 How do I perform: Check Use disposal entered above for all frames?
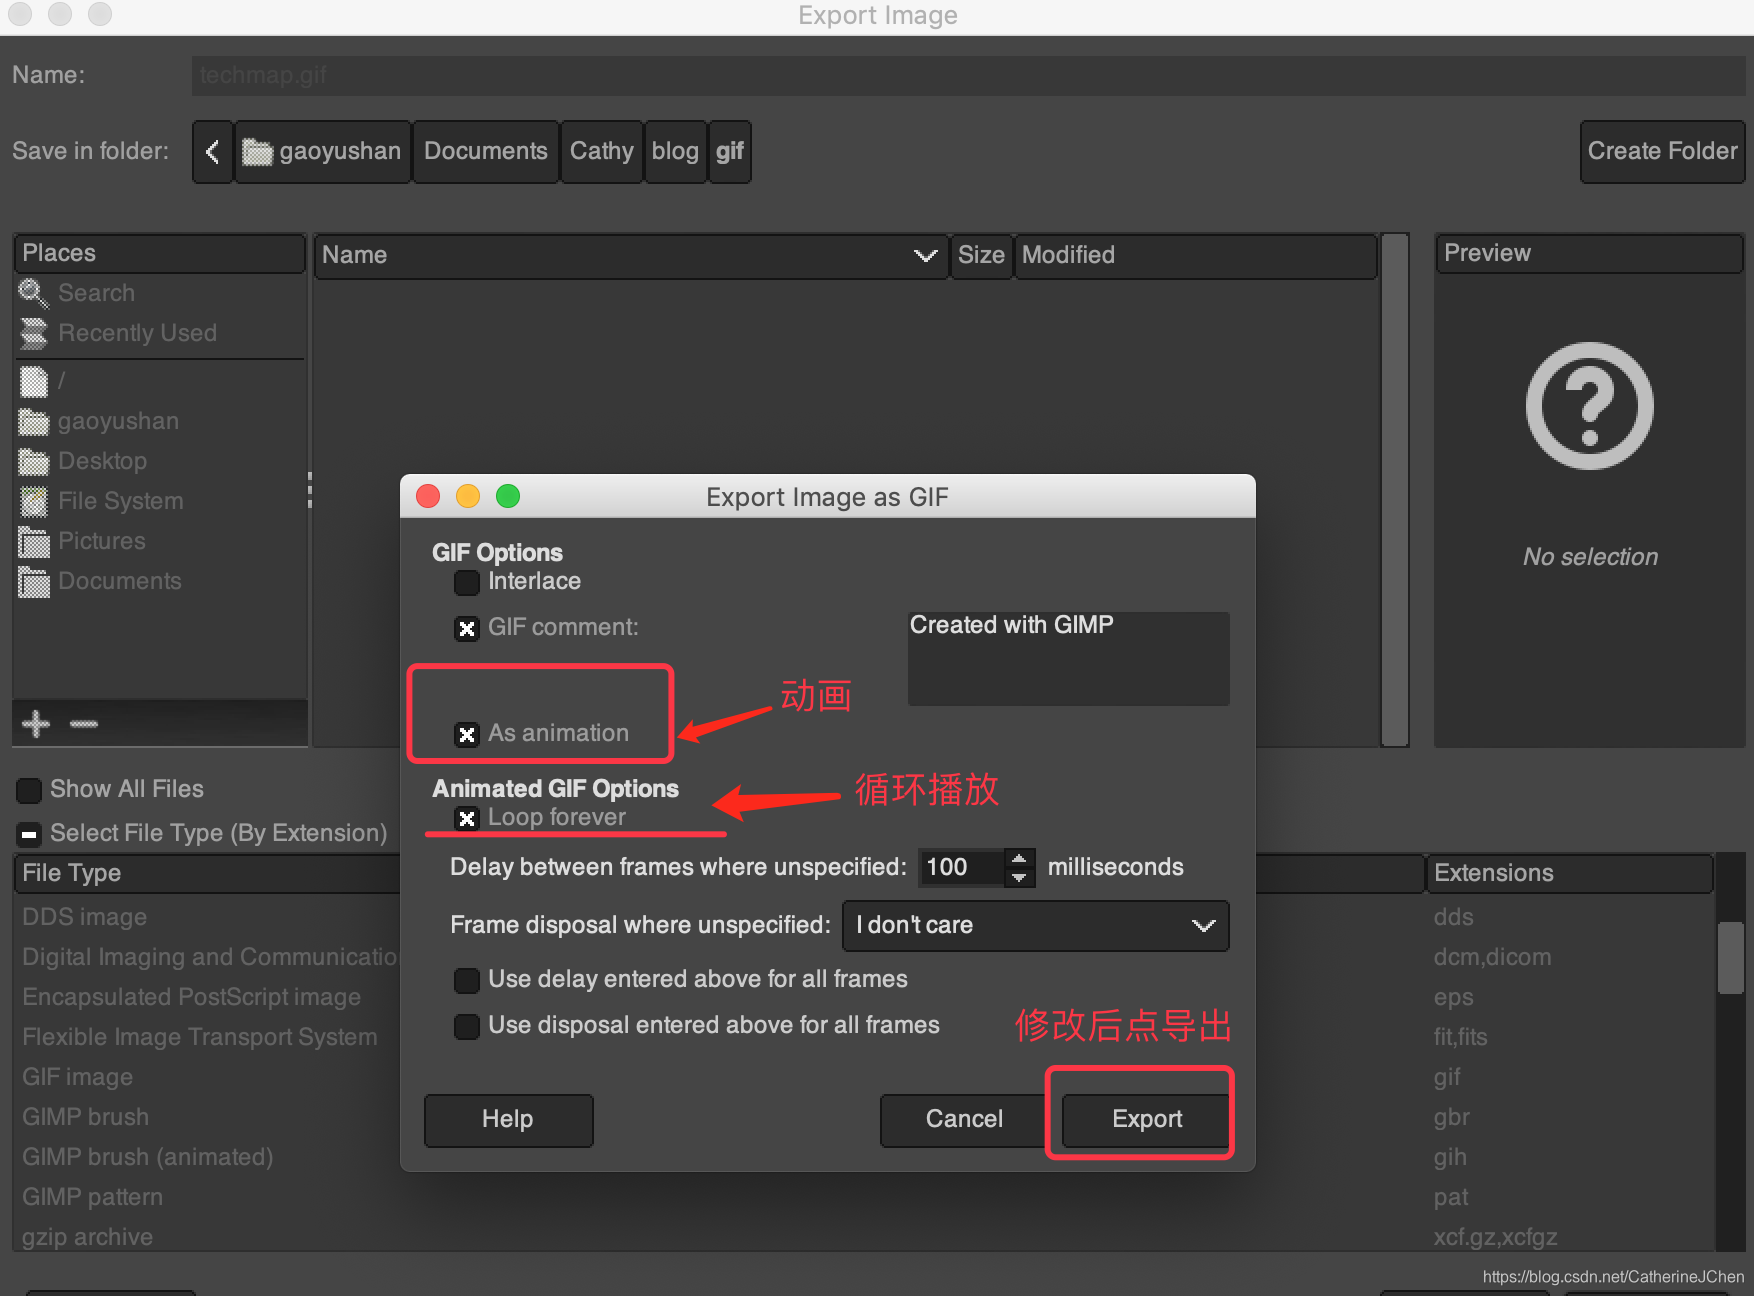[466, 1026]
